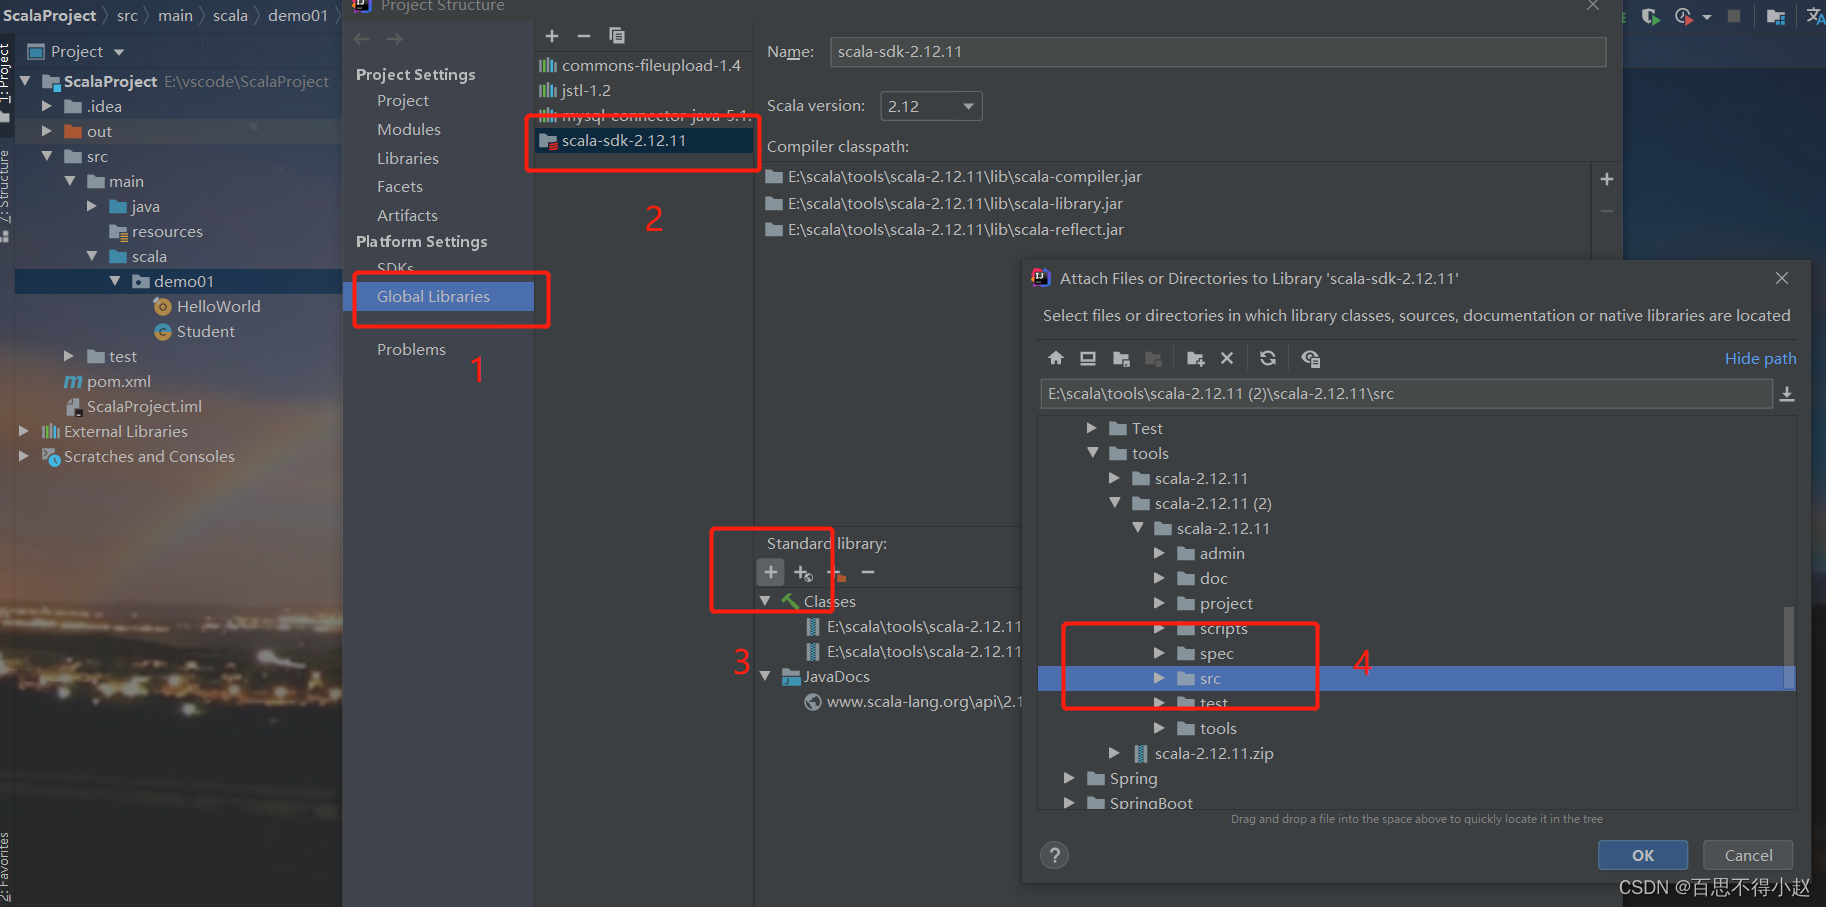1826x907 pixels.
Task: Click the Hide path link
Action: pyautogui.click(x=1760, y=358)
